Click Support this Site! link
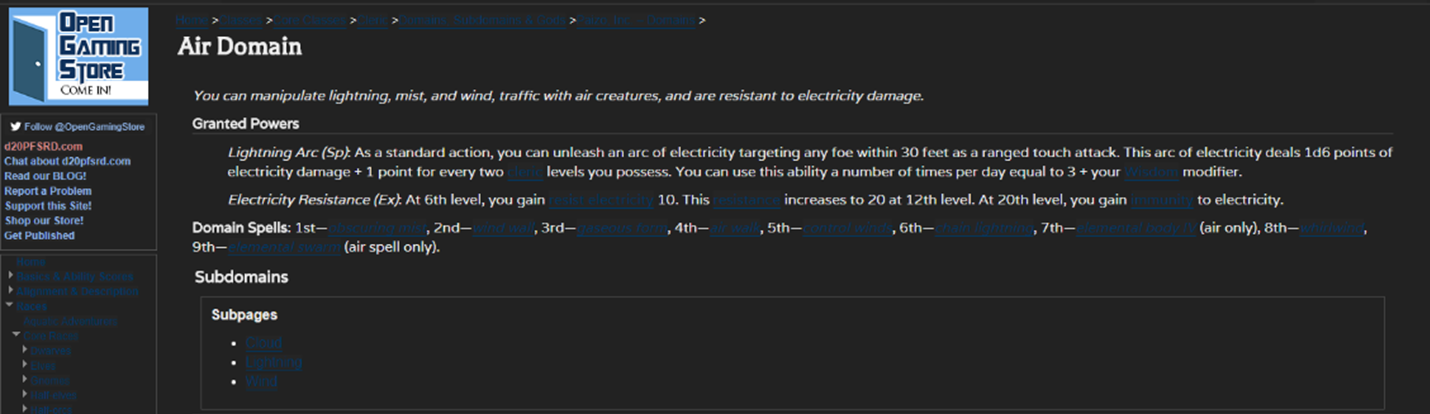The width and height of the screenshot is (1430, 414). pyautogui.click(x=47, y=206)
